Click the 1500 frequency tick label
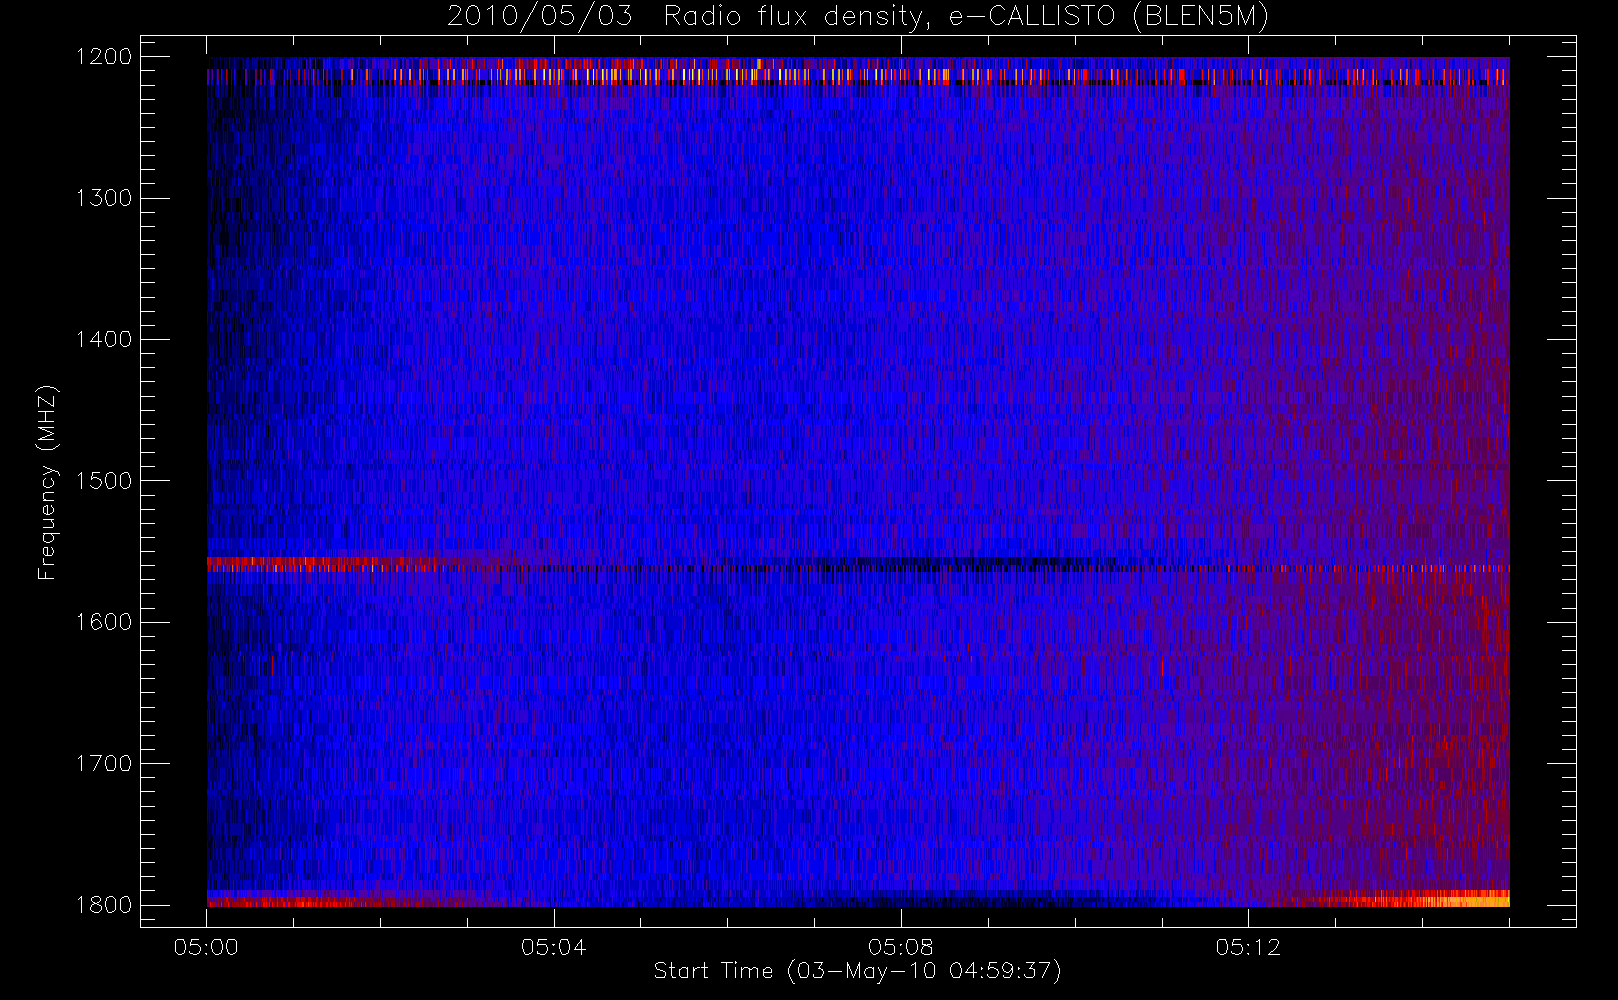Image resolution: width=1618 pixels, height=1000 pixels. [104, 481]
